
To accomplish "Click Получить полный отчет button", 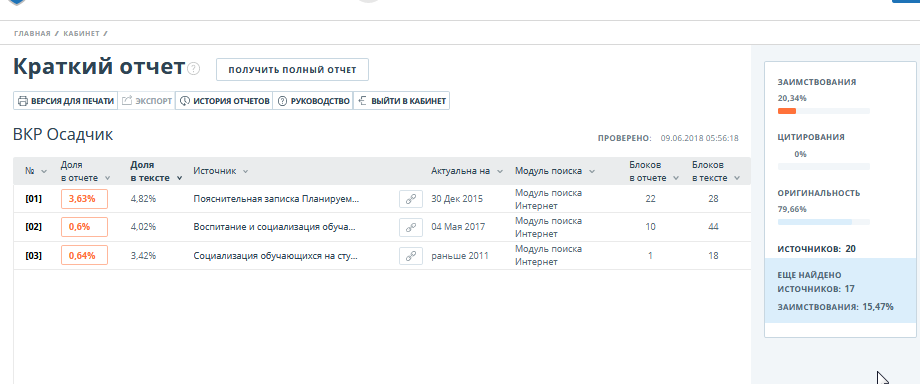I will coord(292,70).
